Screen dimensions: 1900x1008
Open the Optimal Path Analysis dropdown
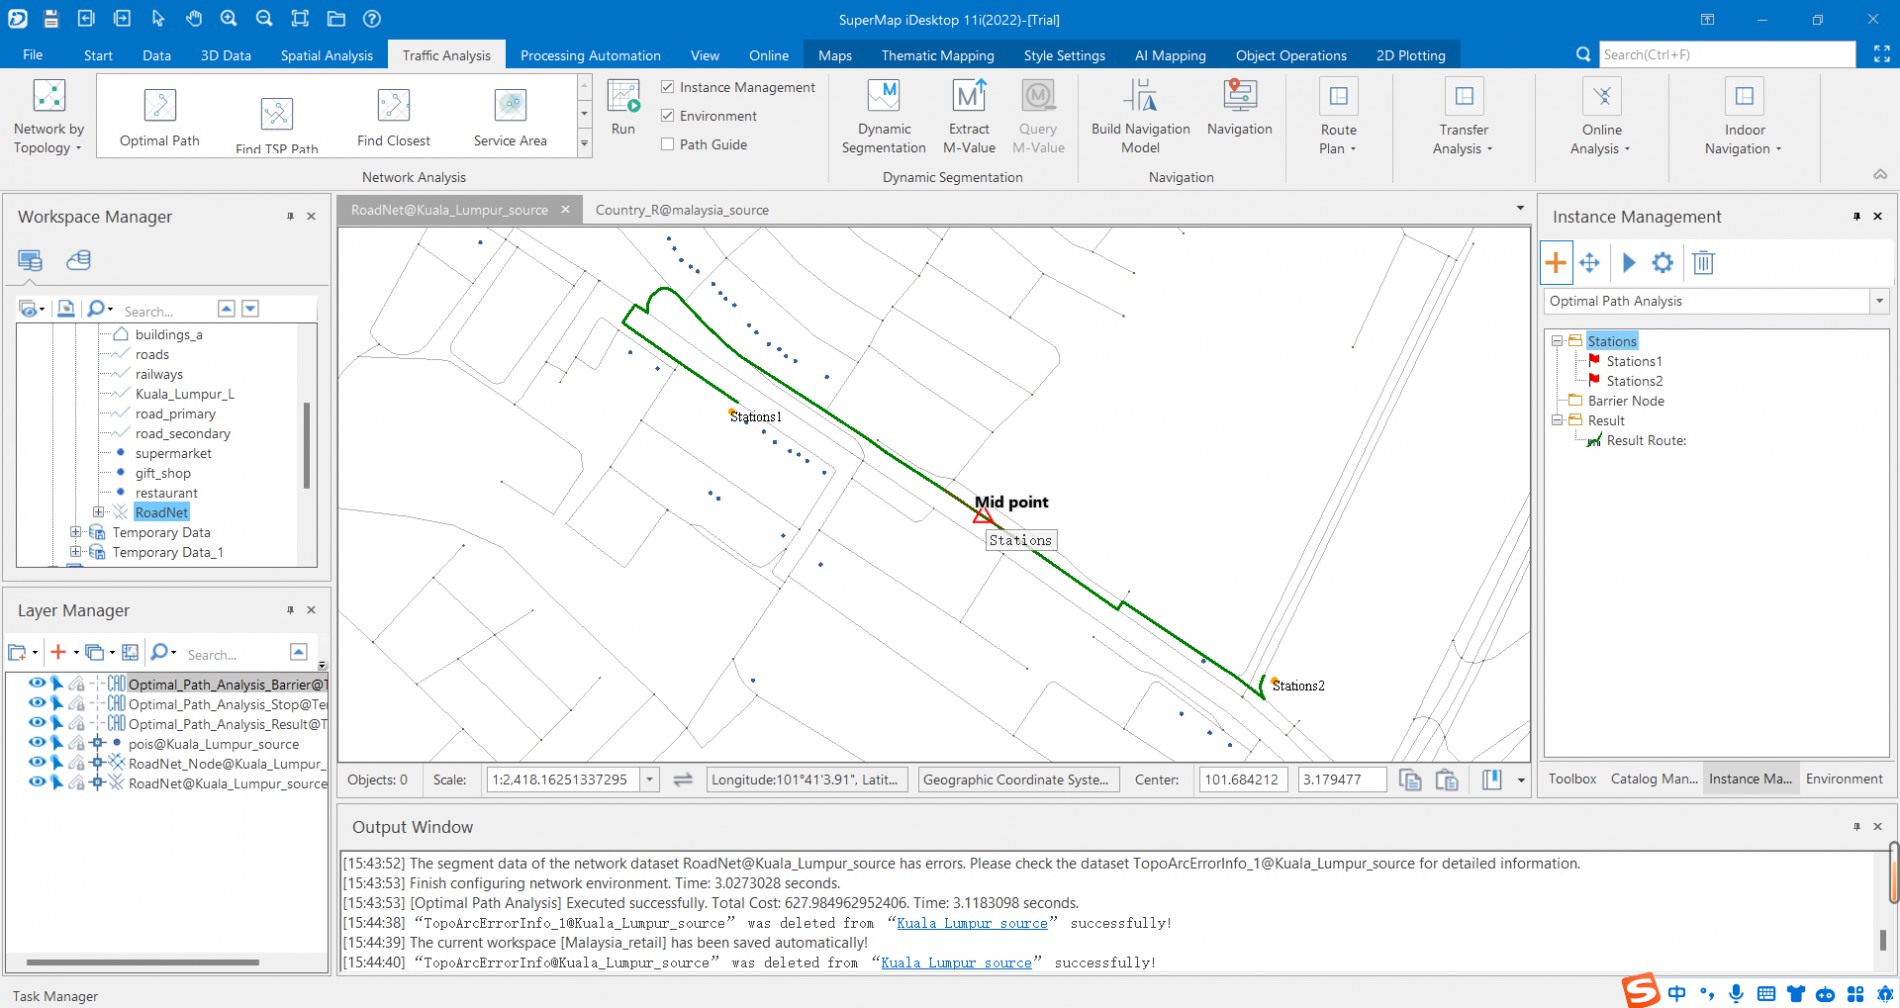click(x=1879, y=301)
